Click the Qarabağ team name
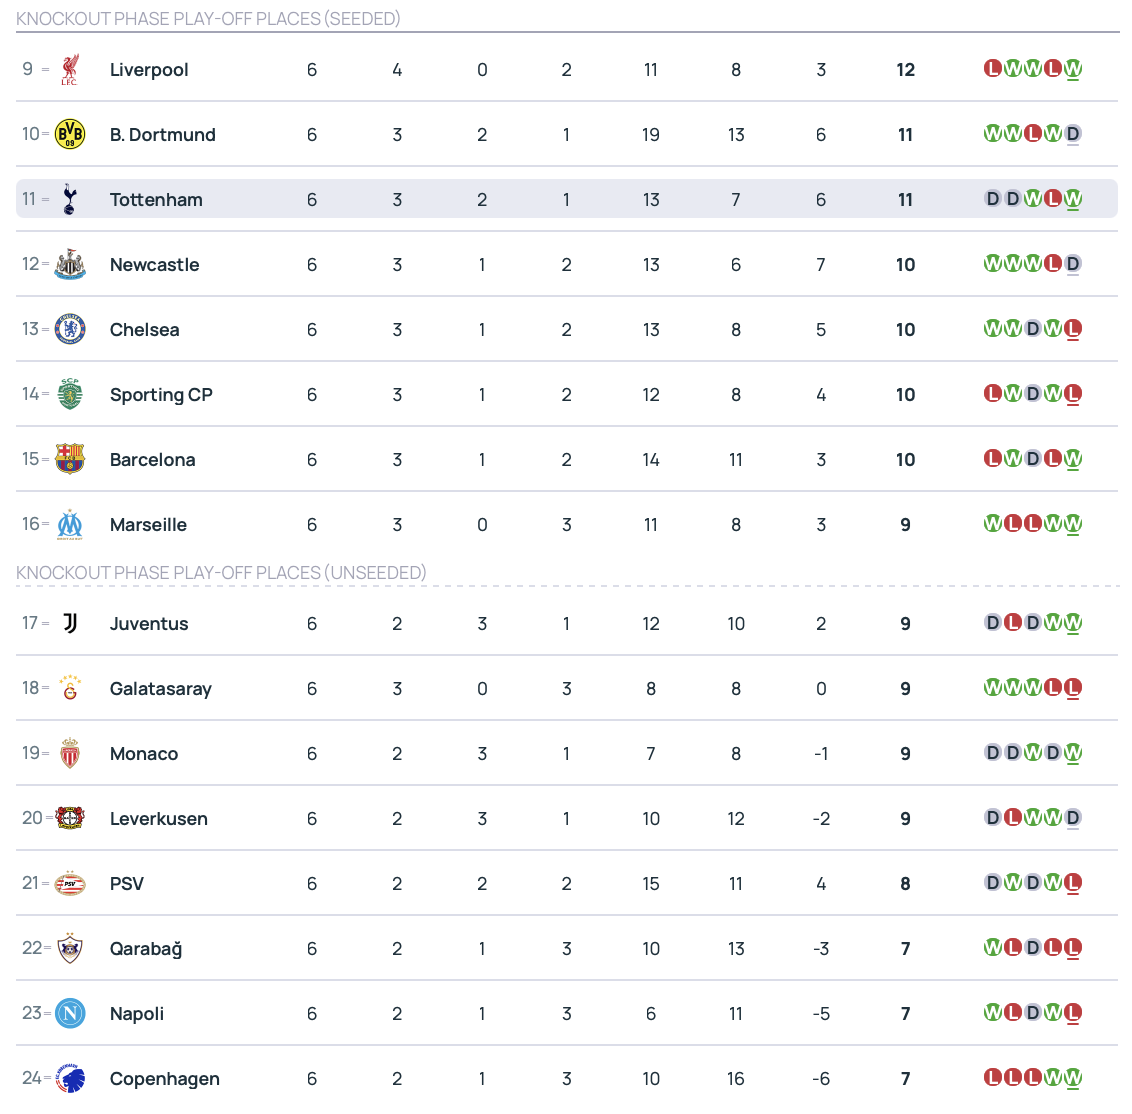The height and width of the screenshot is (1114, 1132). [146, 949]
